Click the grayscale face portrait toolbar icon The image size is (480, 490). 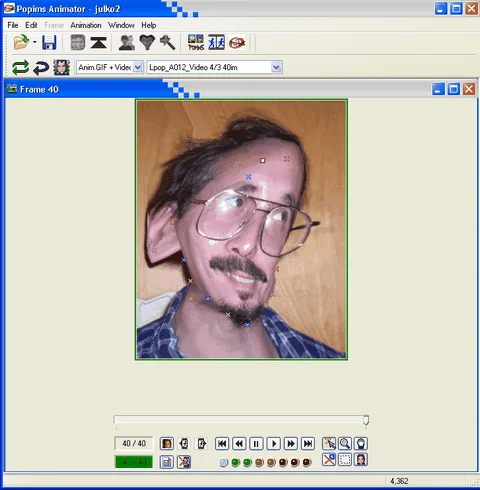[x=78, y=43]
